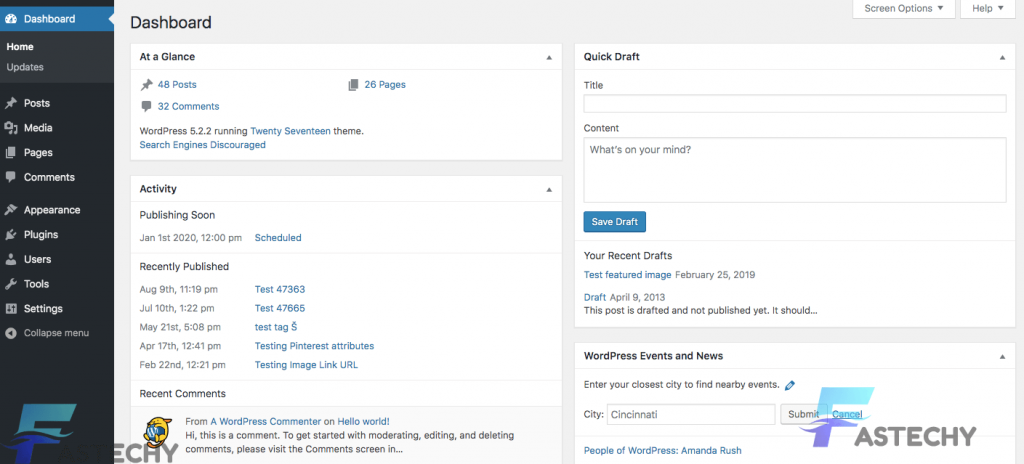Click the Tools wrench icon in the sidebar
1024x464 pixels.
(10, 284)
